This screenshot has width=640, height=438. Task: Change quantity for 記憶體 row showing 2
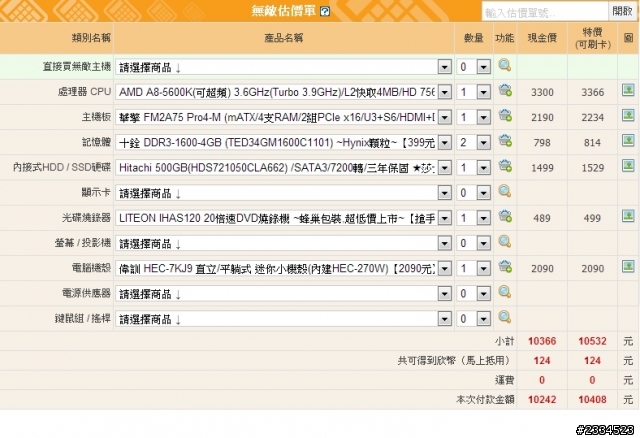473,142
